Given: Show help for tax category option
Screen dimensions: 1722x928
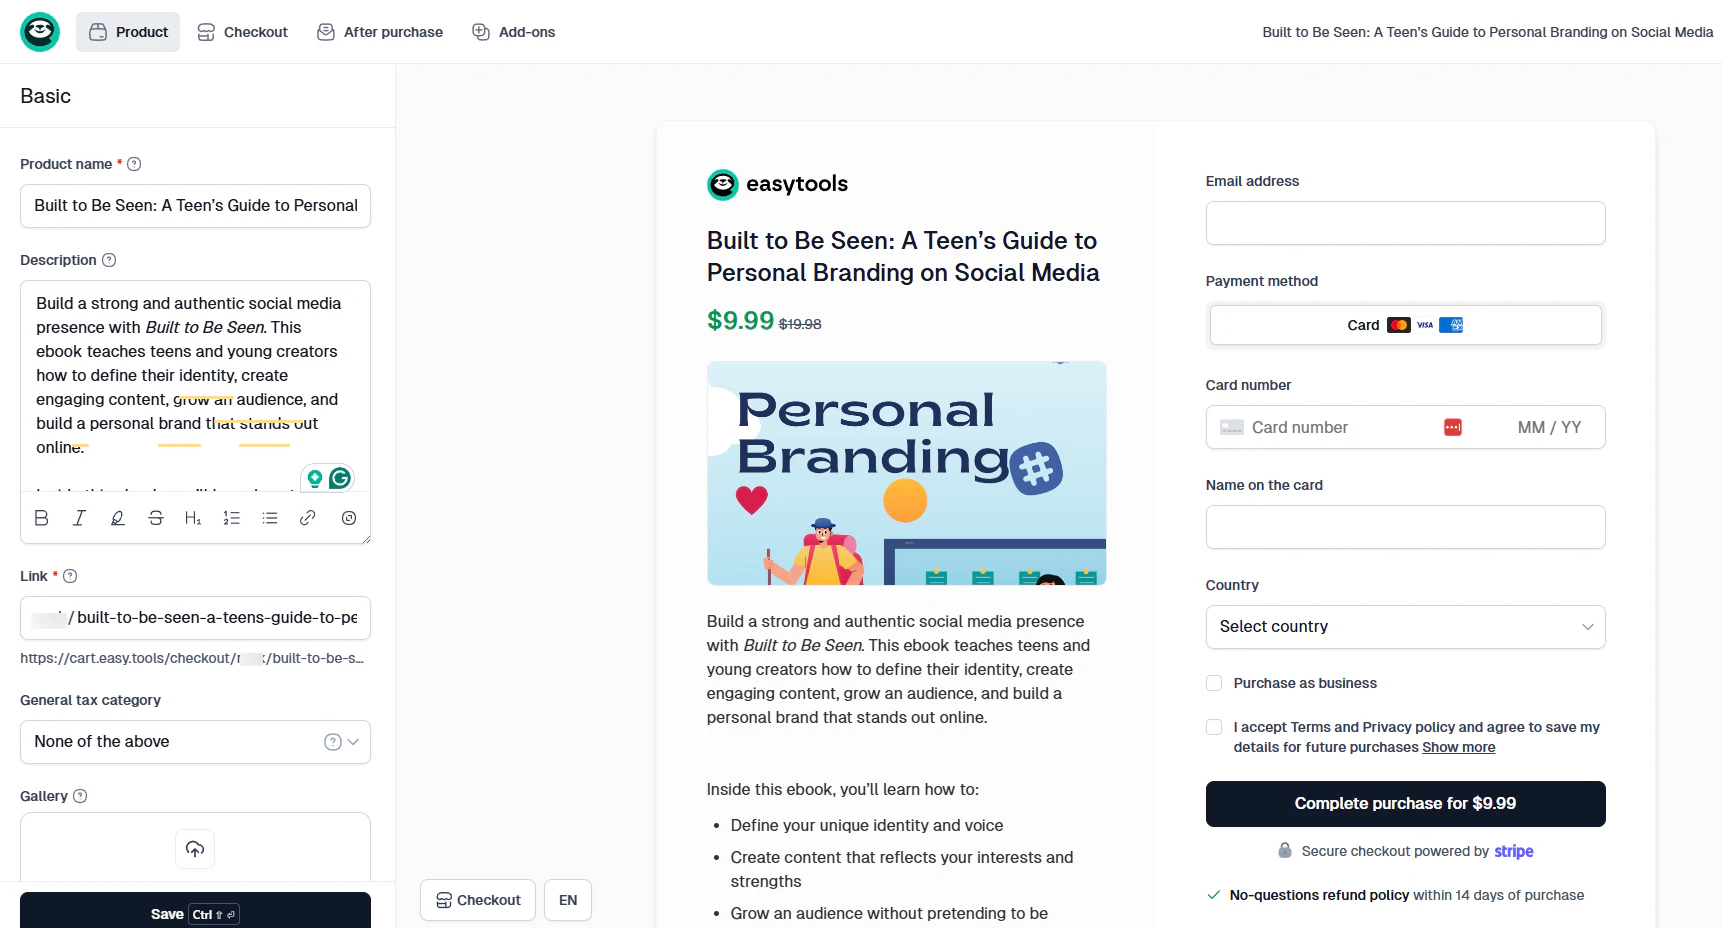Looking at the screenshot, I should coord(332,742).
